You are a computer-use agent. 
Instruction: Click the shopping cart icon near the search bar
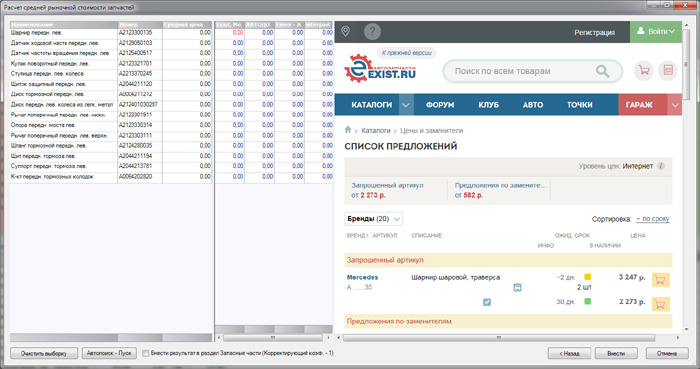[644, 70]
